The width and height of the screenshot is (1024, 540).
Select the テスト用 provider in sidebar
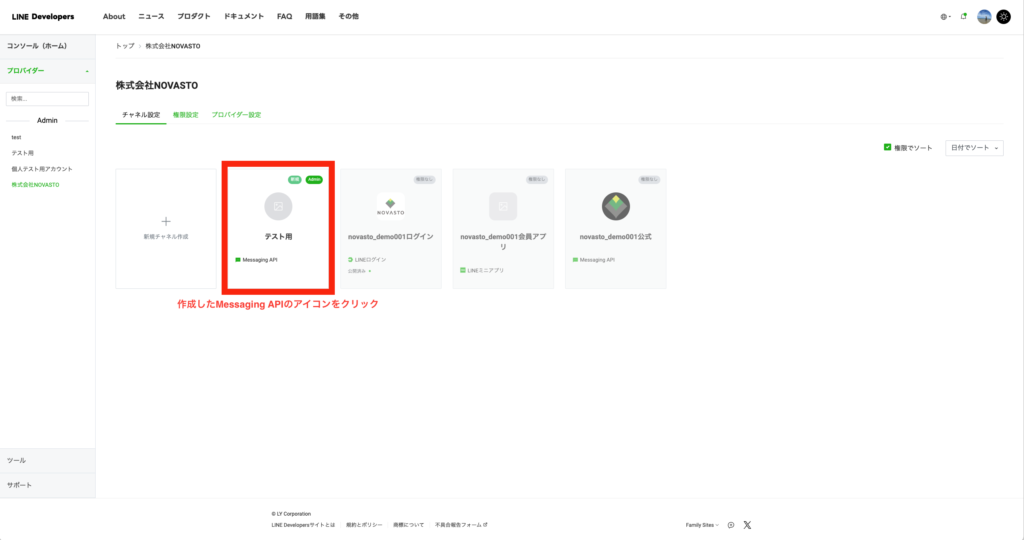(22, 153)
